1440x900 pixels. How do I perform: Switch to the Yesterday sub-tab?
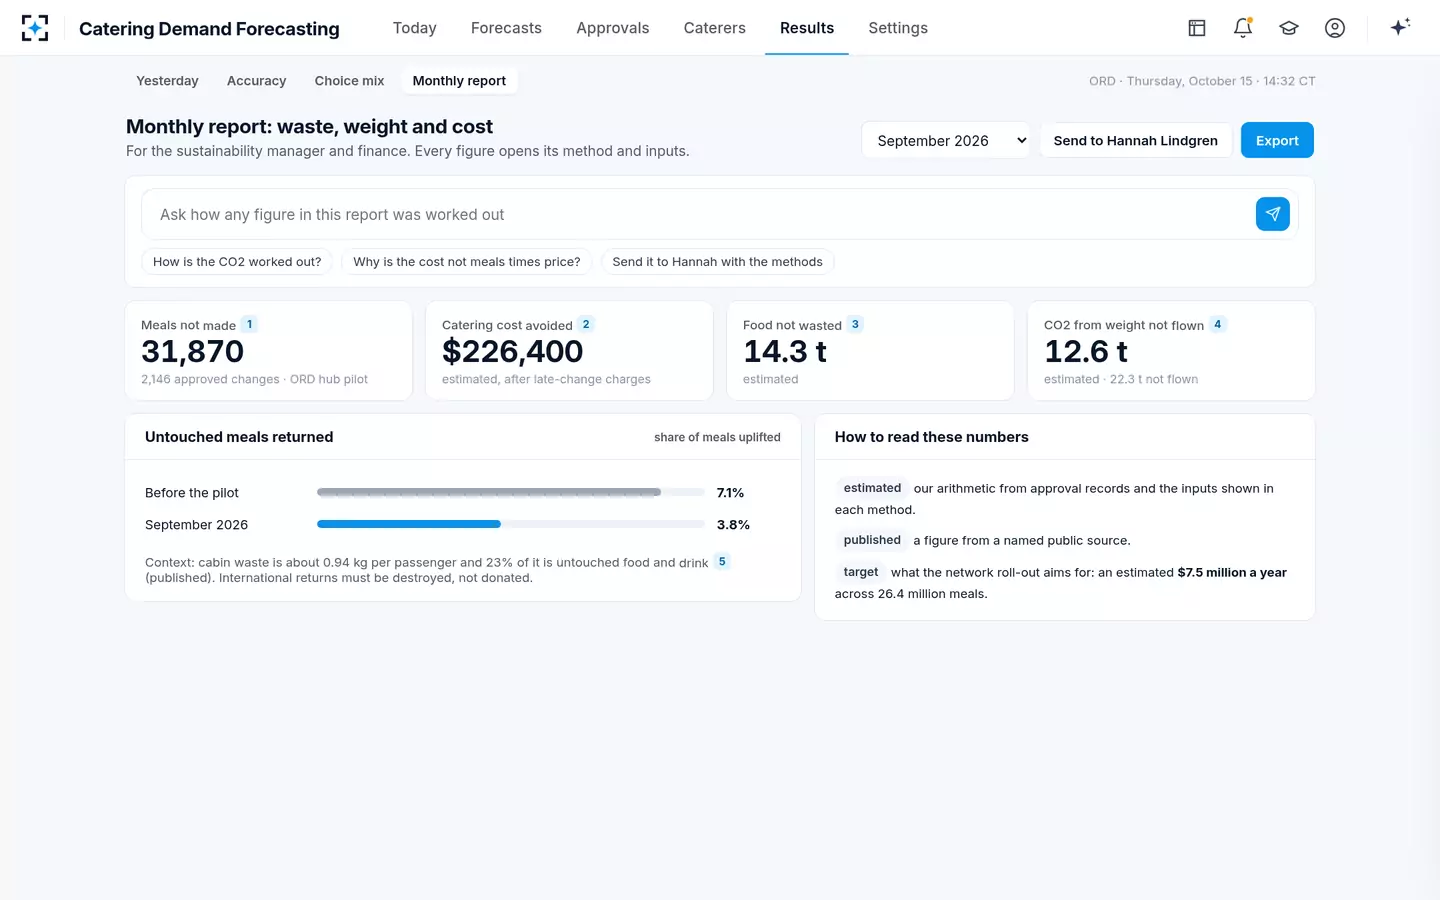coord(167,81)
